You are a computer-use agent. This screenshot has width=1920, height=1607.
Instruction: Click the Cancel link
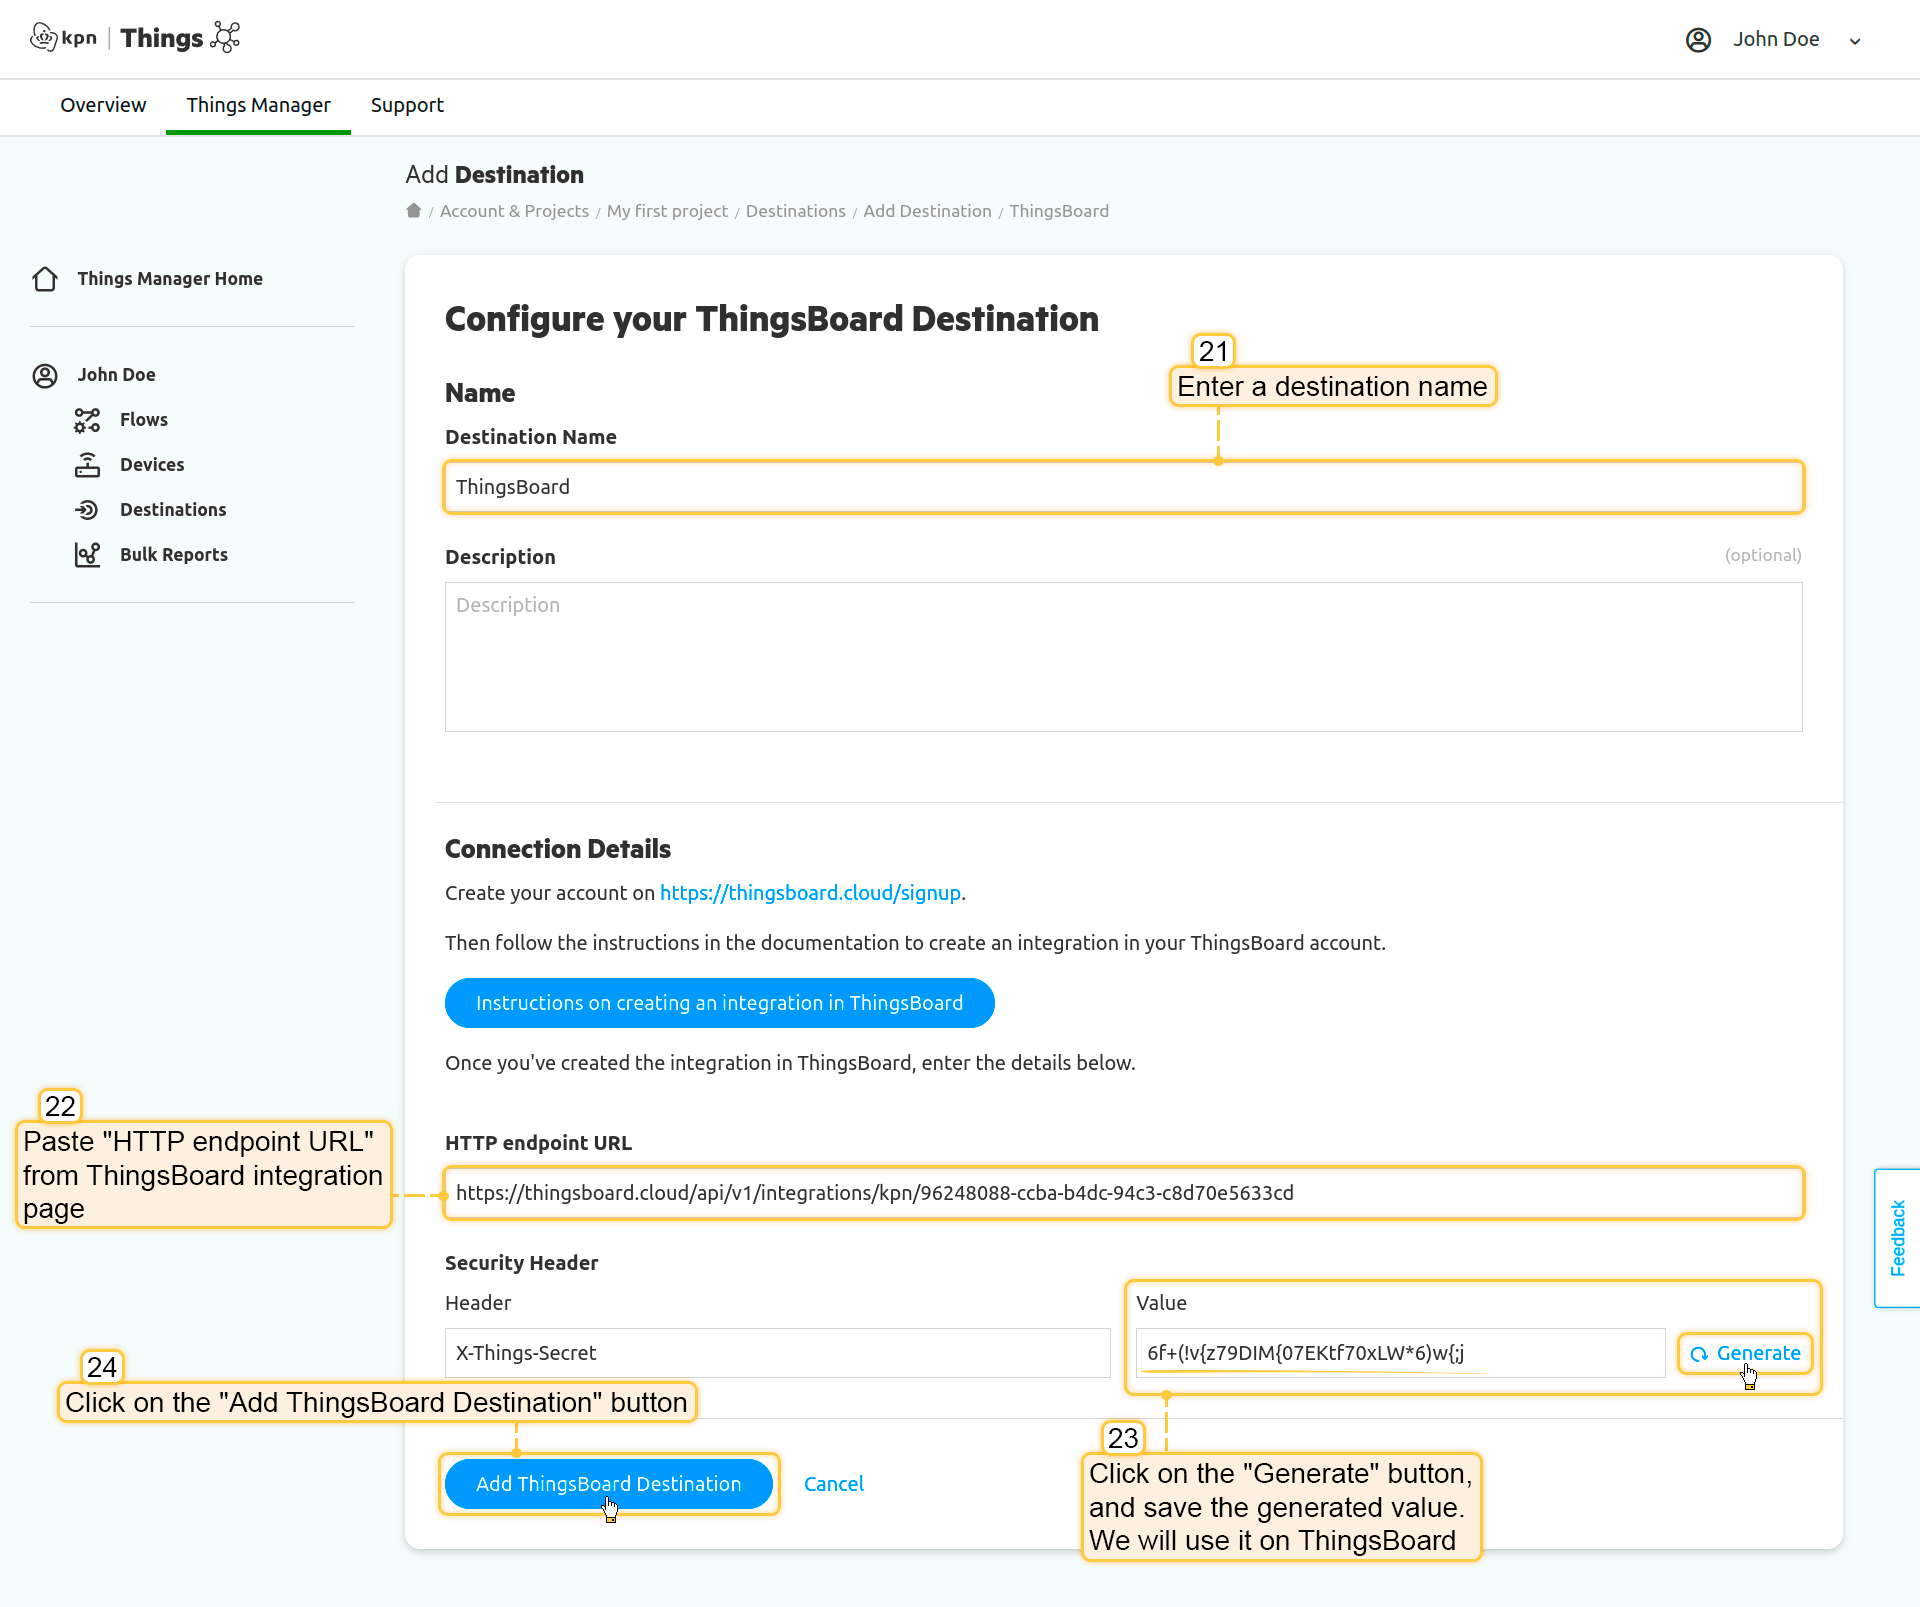833,1484
